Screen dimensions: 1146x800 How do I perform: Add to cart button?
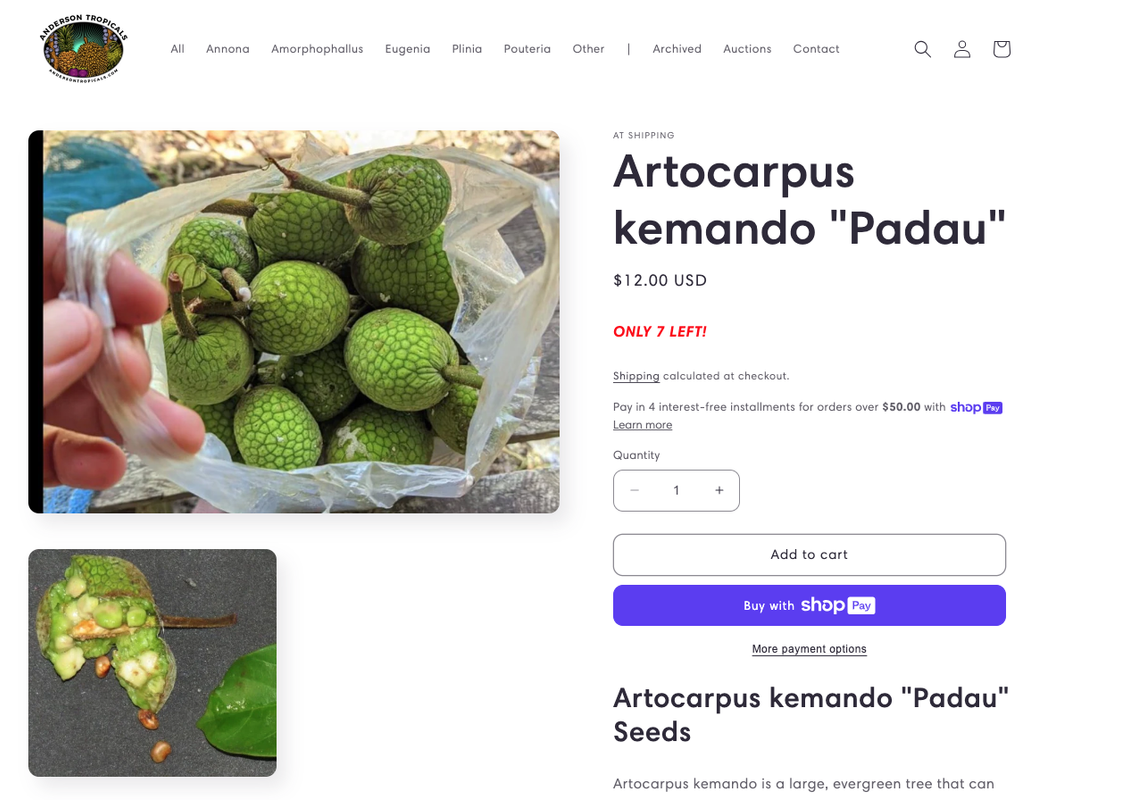coord(809,555)
